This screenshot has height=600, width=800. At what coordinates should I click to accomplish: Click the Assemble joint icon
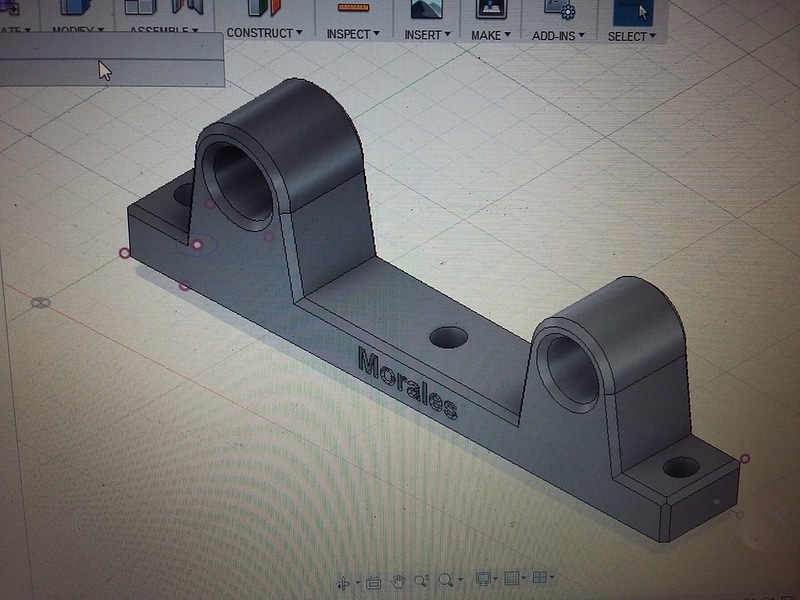(188, 7)
